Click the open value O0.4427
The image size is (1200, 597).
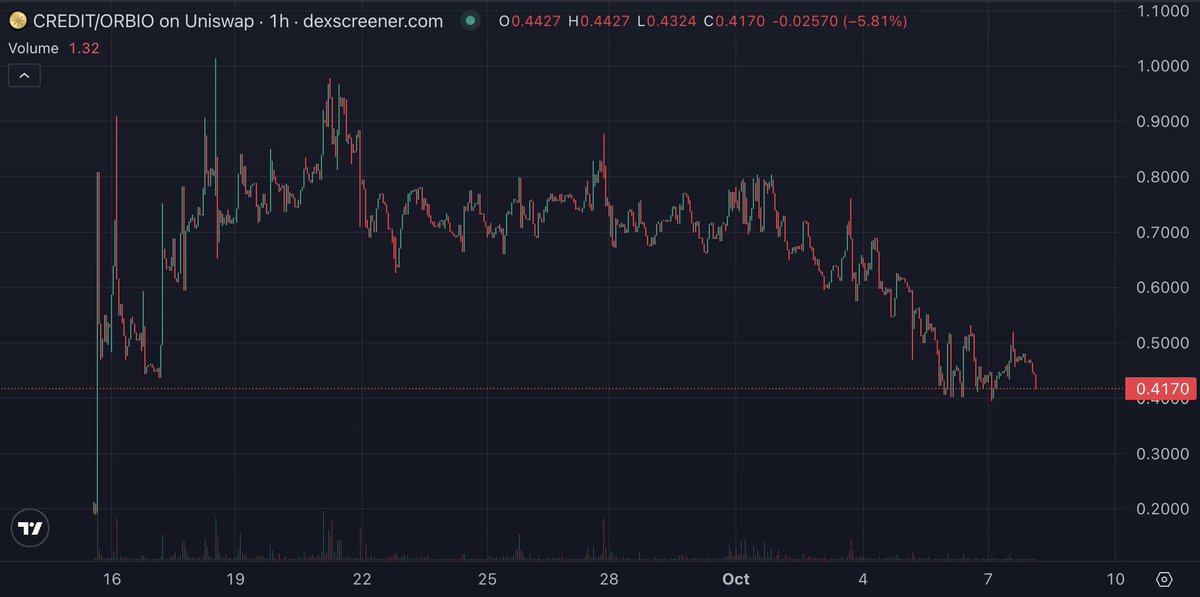click(x=530, y=21)
